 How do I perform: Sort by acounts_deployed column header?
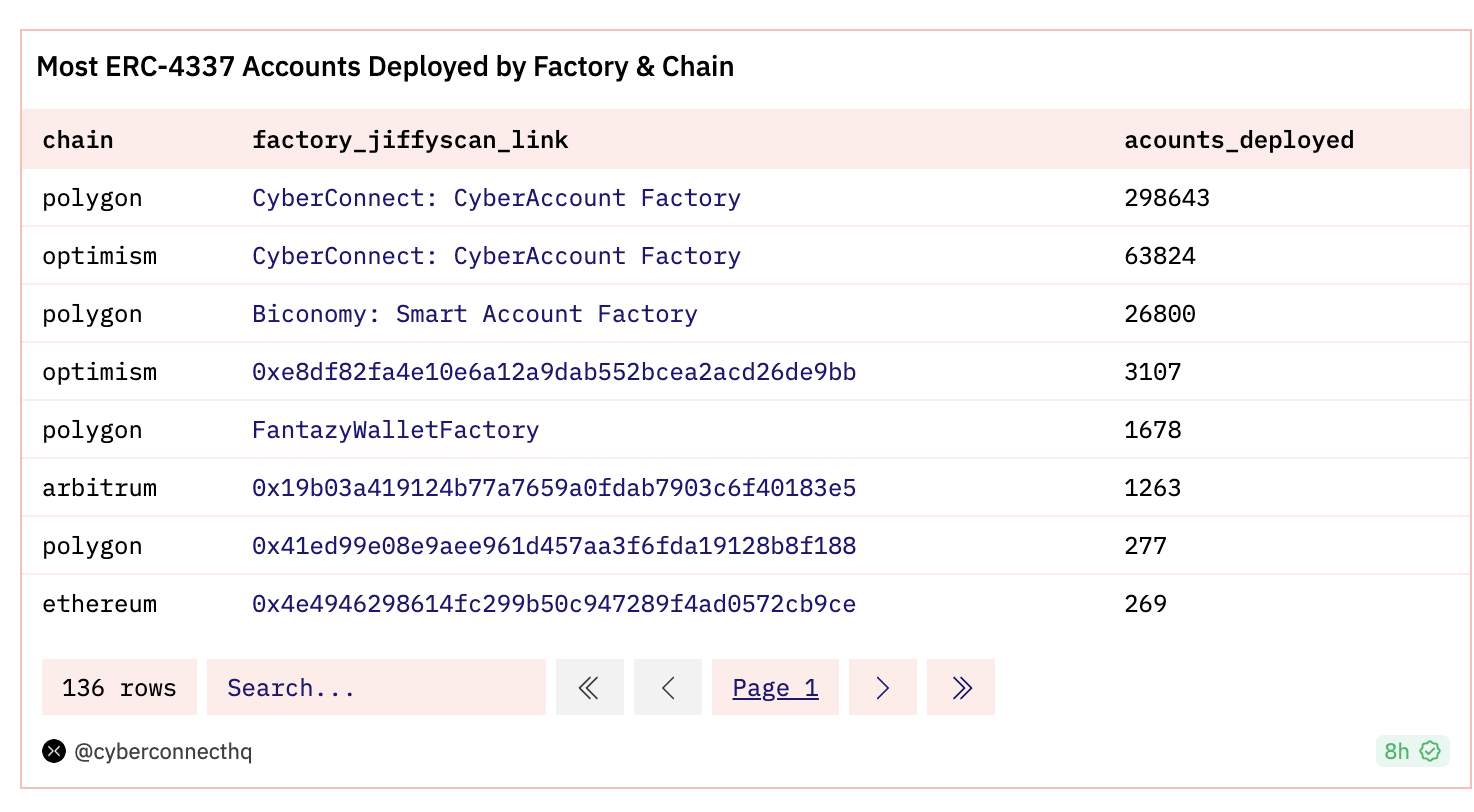tap(1239, 140)
